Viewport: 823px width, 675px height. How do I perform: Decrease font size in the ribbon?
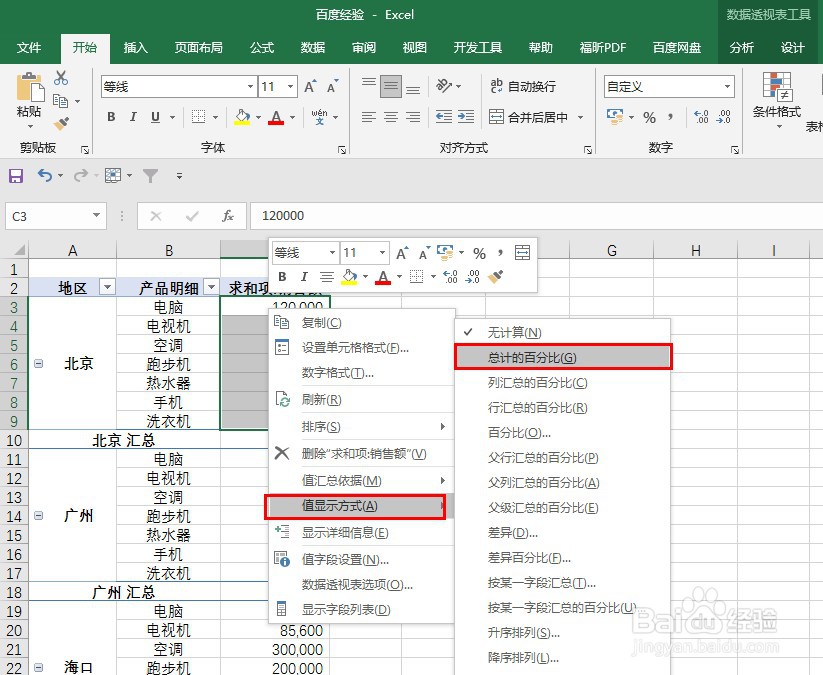click(x=332, y=87)
